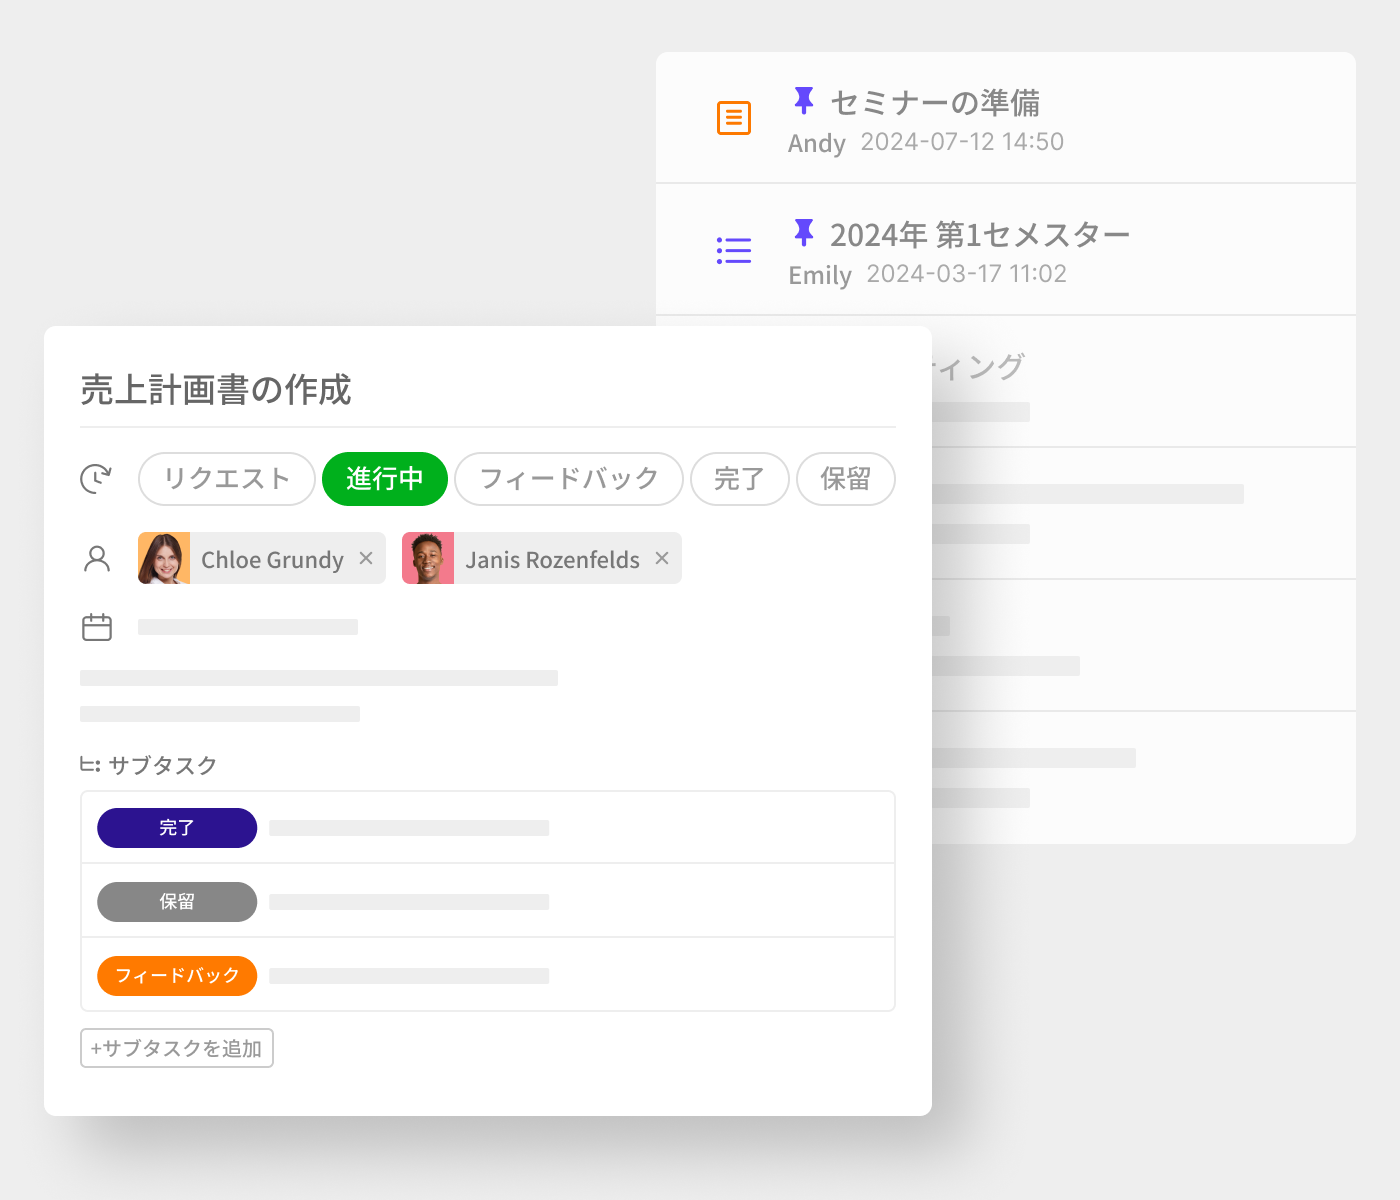Click the サブタスク hierarchy icon
Viewport: 1400px width, 1200px height.
pyautogui.click(x=90, y=765)
